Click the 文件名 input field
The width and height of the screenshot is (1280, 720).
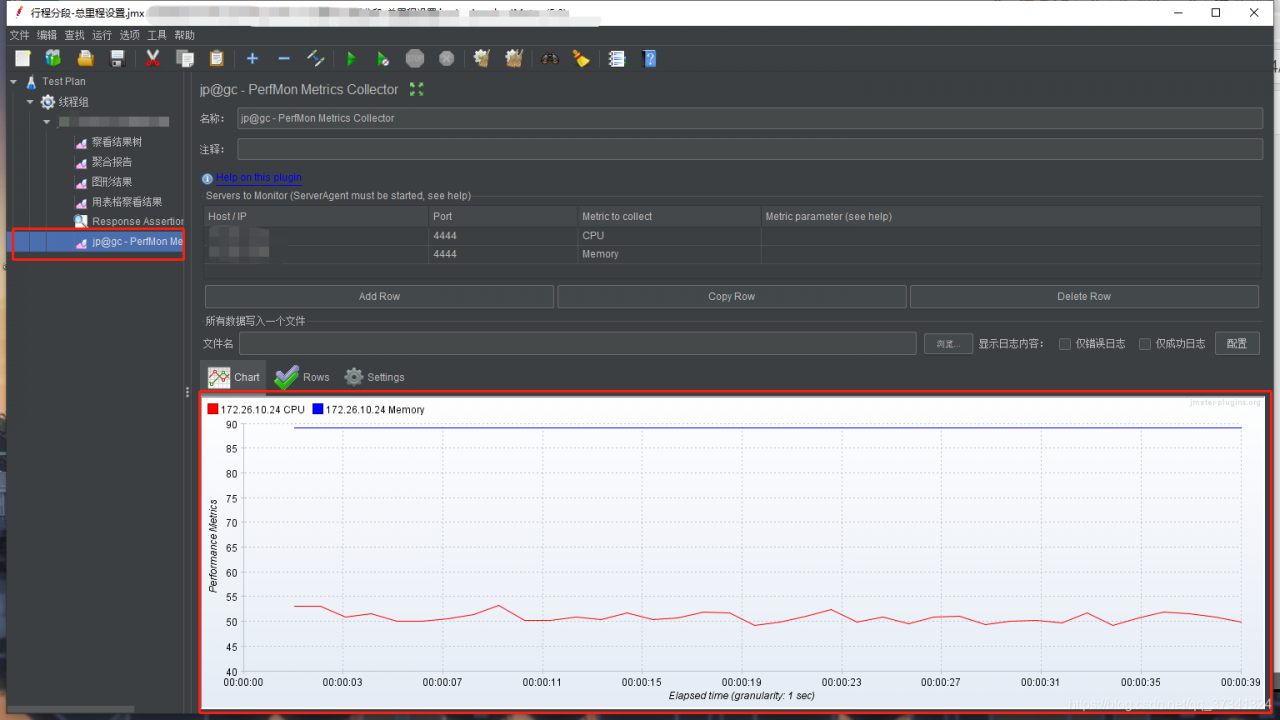tap(577, 344)
